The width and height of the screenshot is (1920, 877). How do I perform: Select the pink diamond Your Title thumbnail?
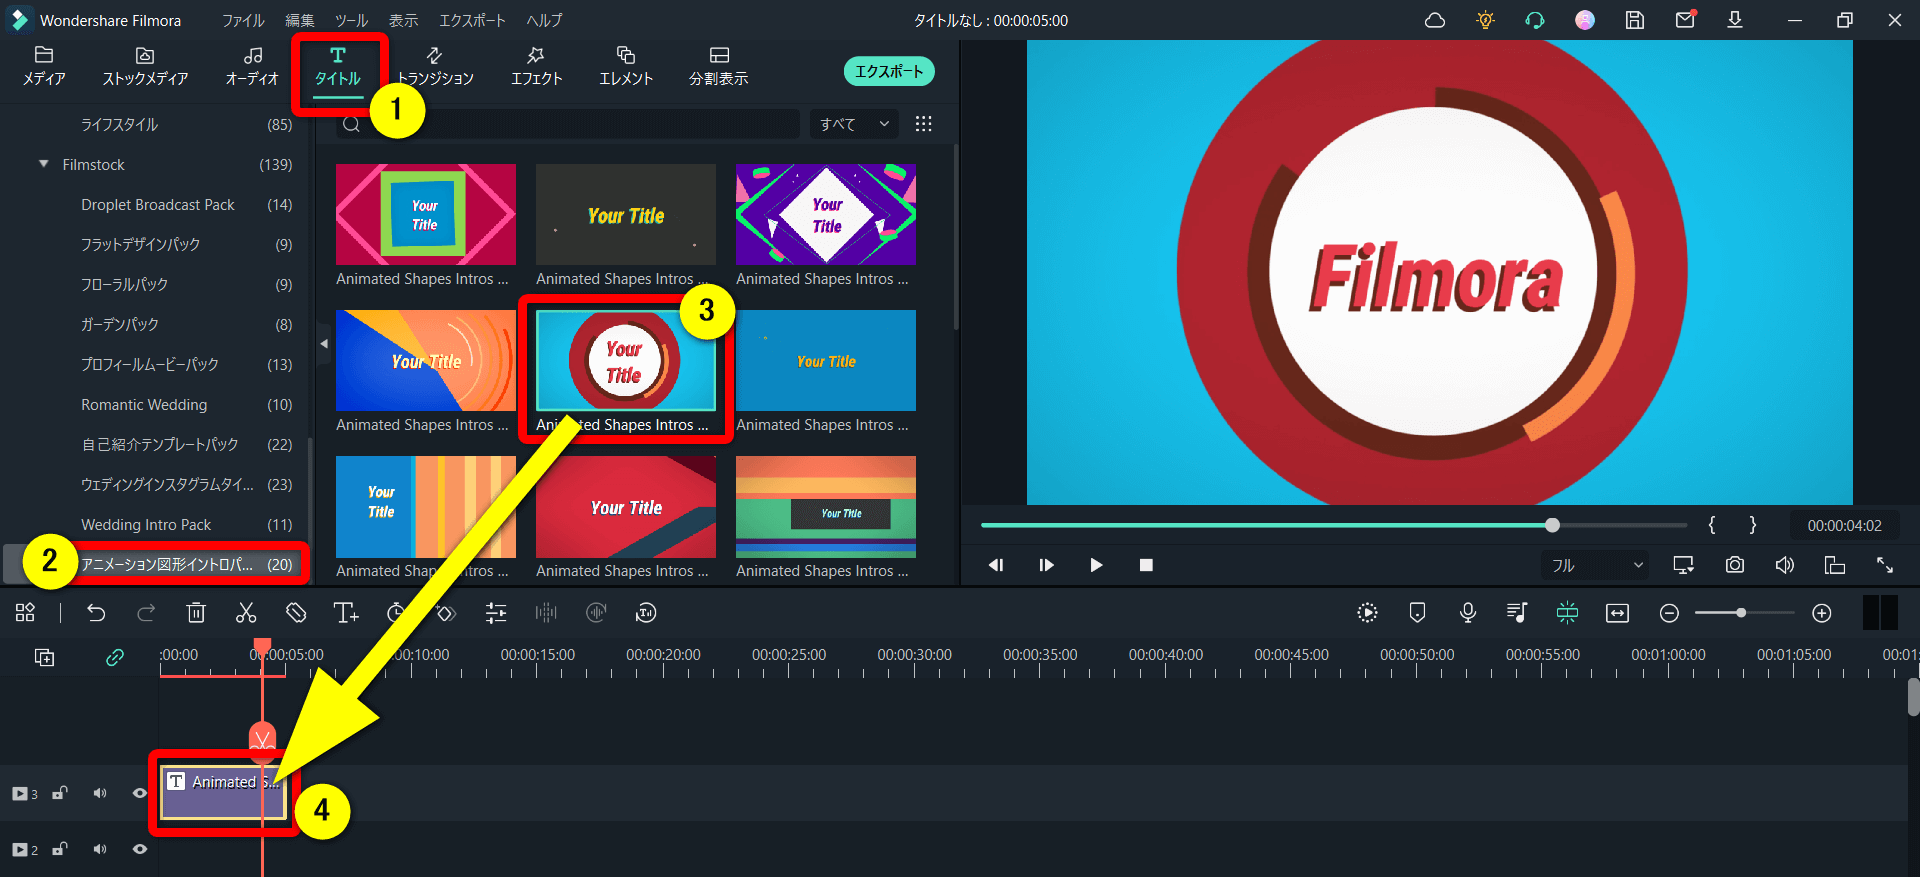(426, 214)
